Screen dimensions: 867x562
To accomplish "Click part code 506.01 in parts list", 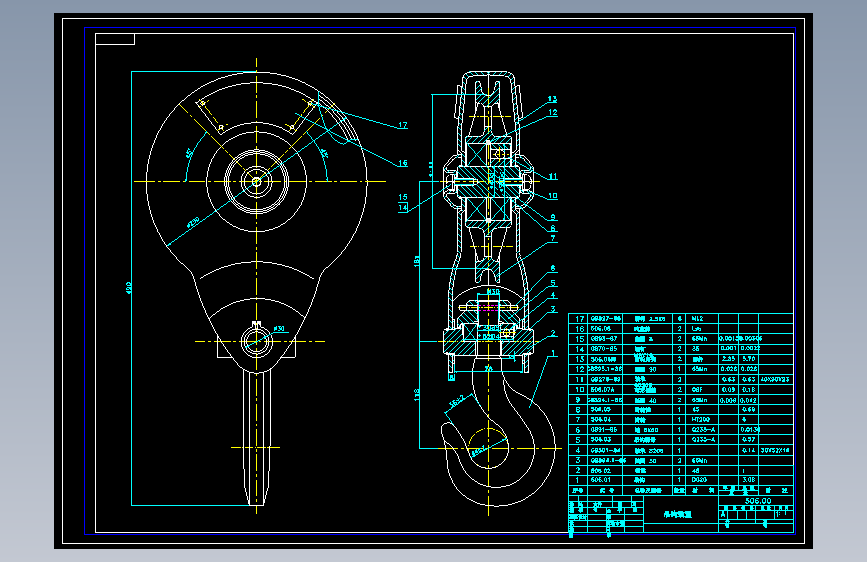I will coord(600,480).
